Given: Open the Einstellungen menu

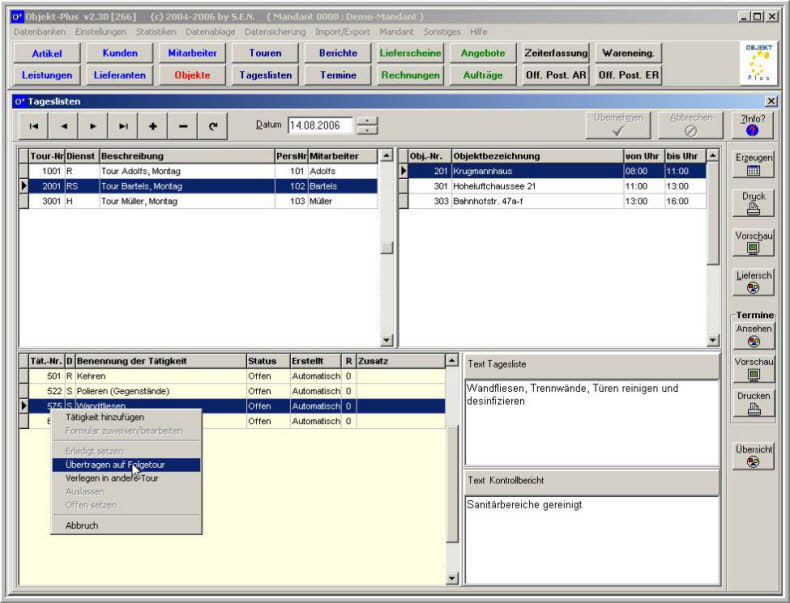Looking at the screenshot, I should coord(101,32).
